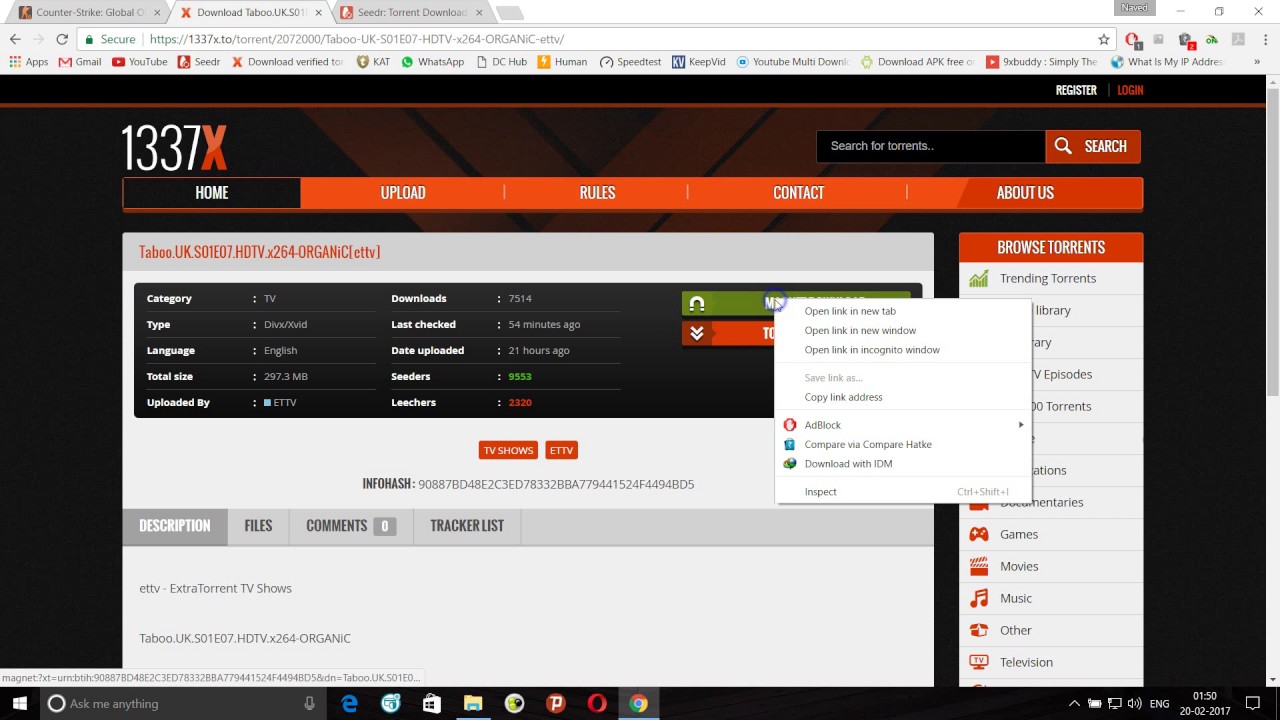
Task: Click the 1337X site logo
Action: (175, 147)
